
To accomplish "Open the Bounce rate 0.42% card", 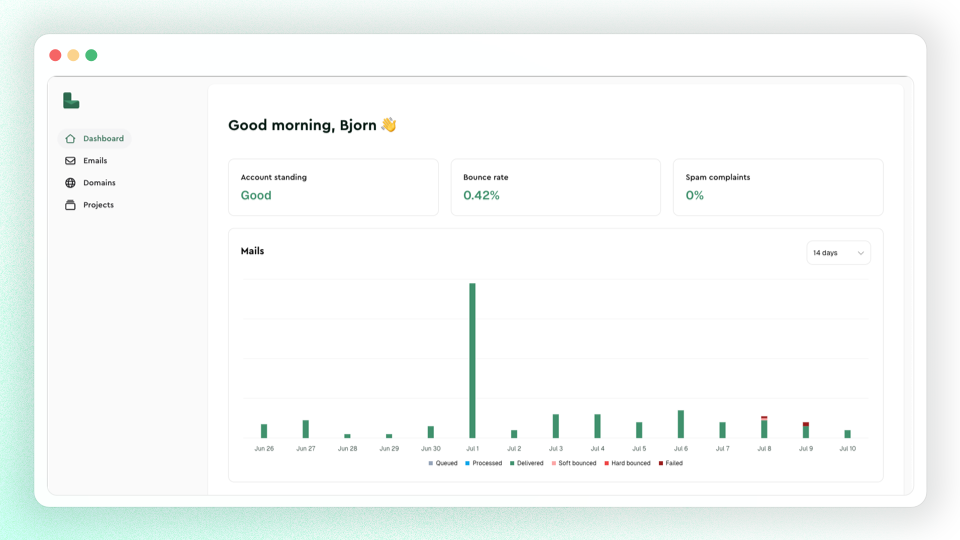I will tap(555, 187).
